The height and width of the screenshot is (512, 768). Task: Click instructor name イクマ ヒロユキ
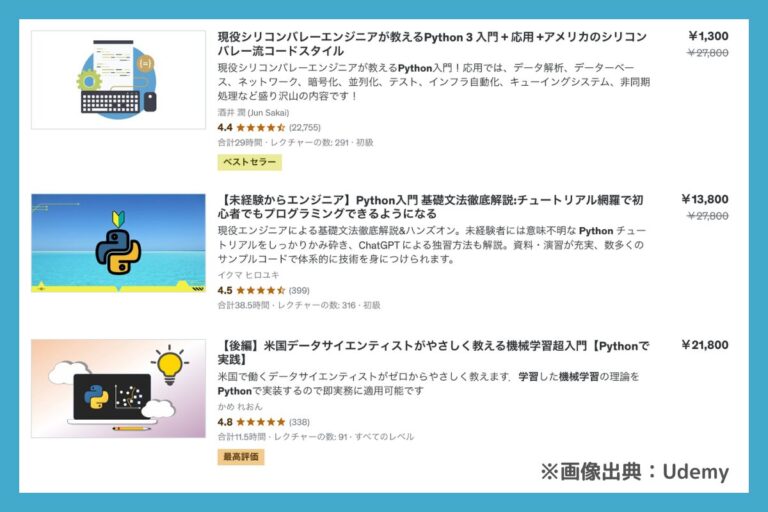click(x=248, y=275)
